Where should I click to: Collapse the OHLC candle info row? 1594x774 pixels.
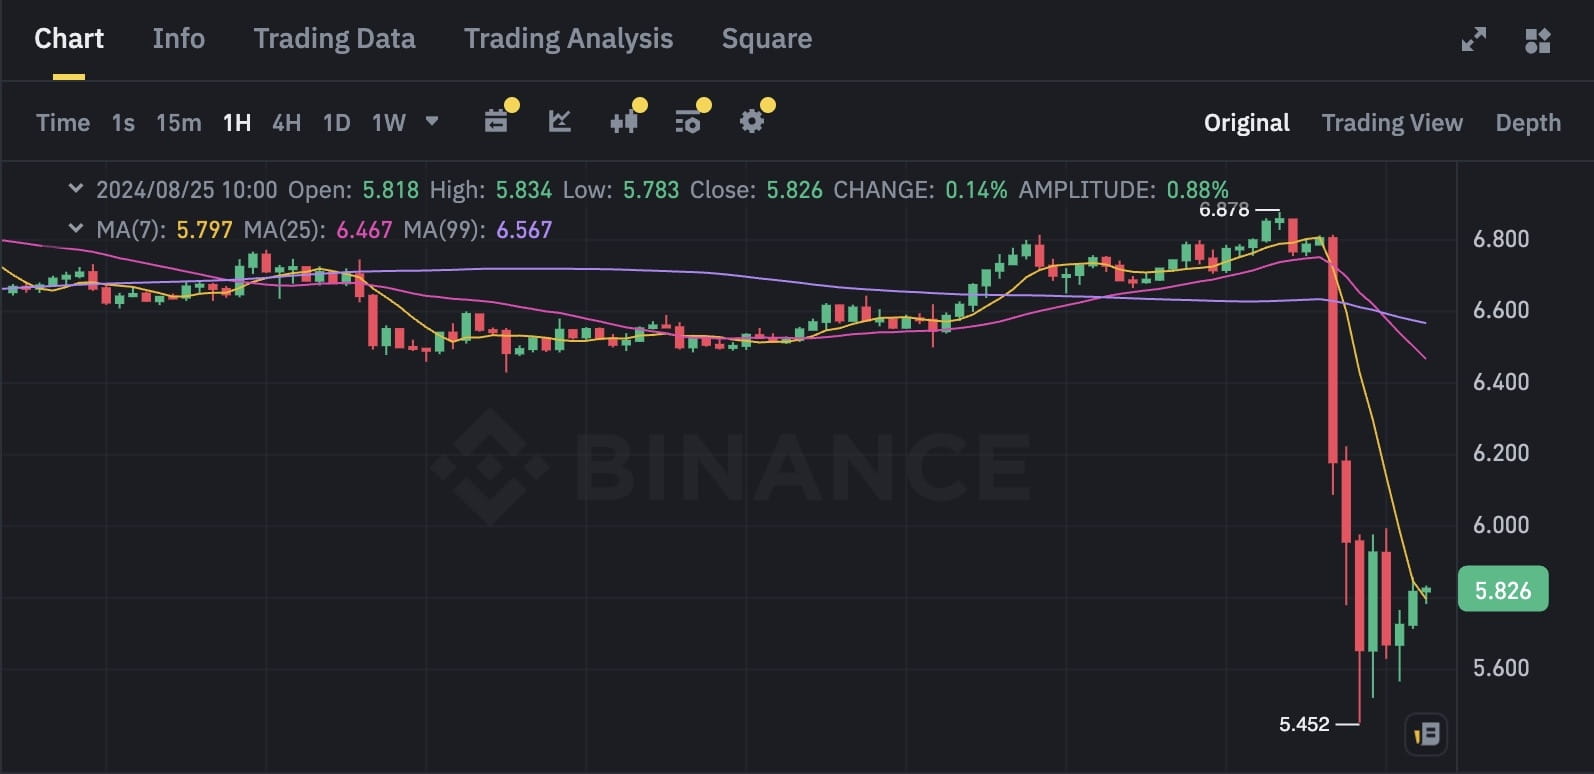(x=75, y=188)
